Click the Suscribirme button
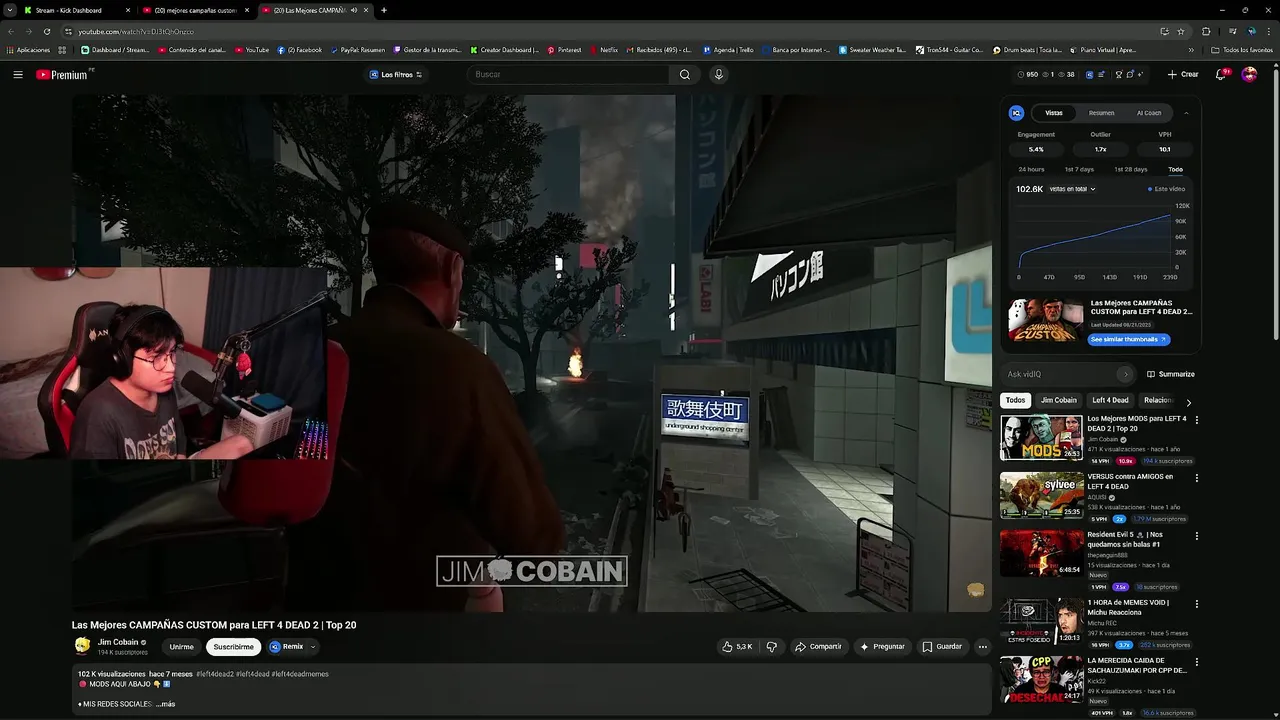 pos(233,647)
